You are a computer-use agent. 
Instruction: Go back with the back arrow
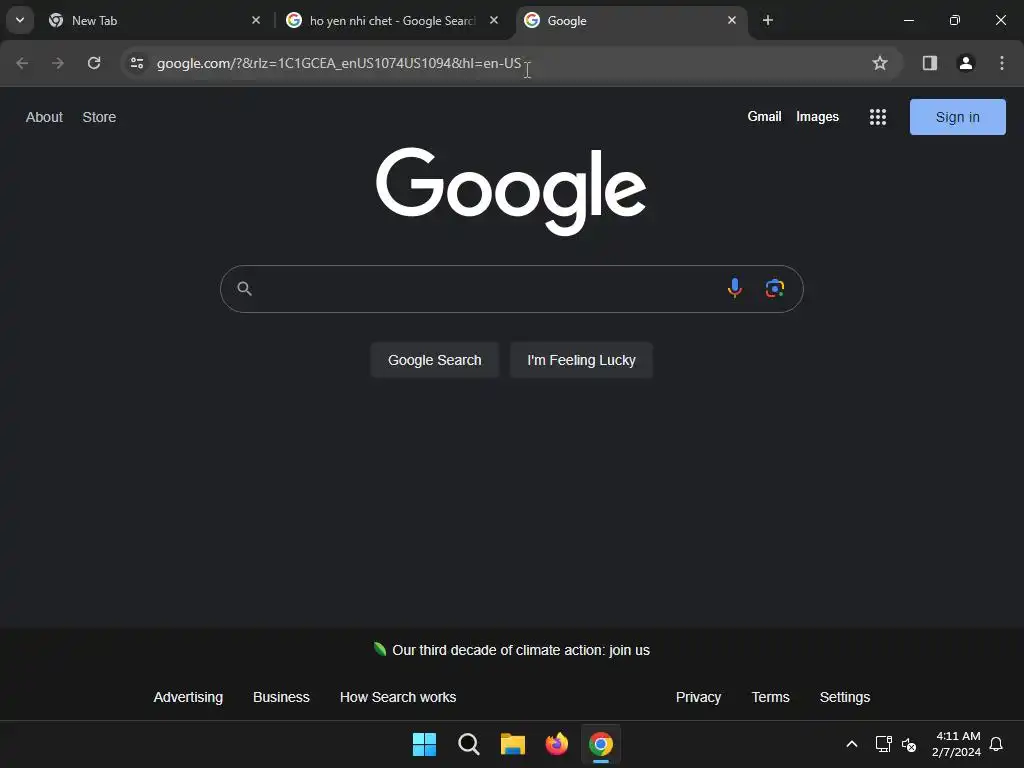pos(22,63)
